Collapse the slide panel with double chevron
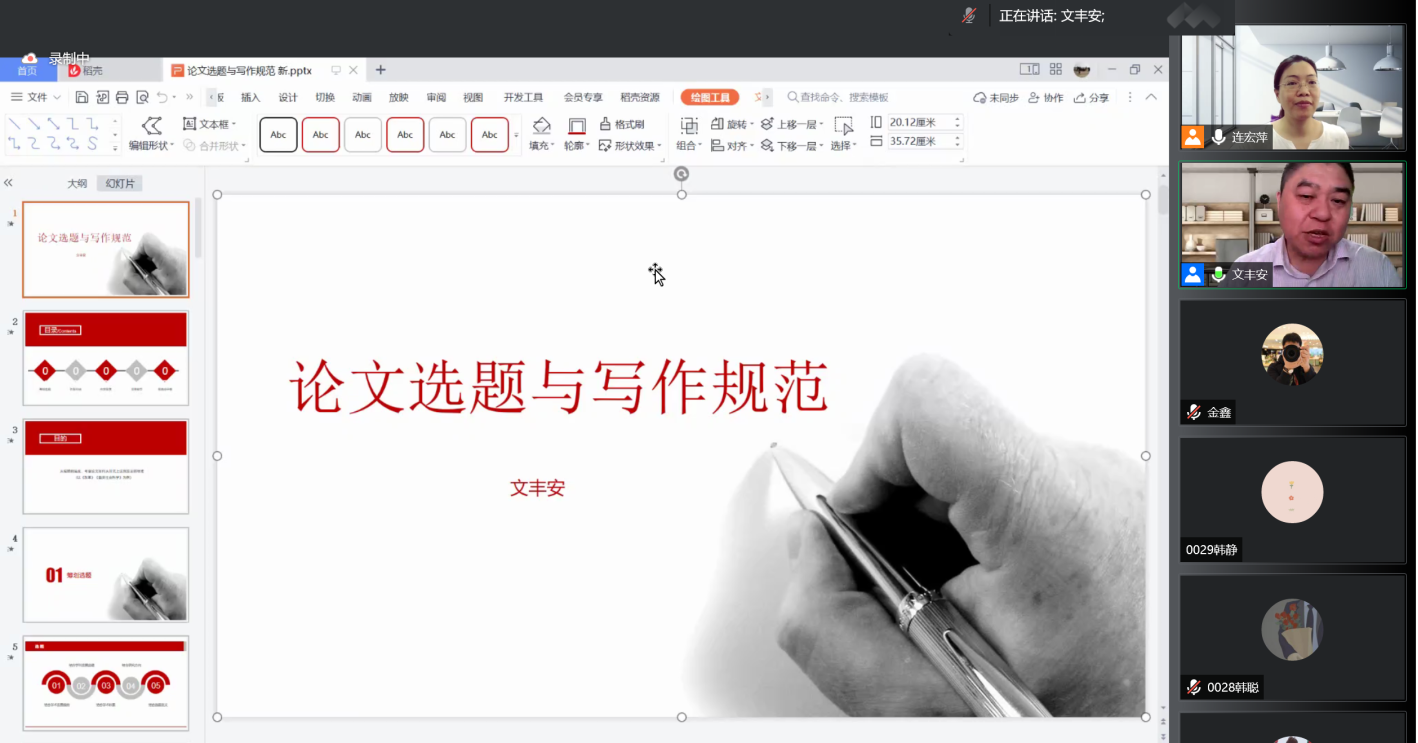This screenshot has width=1418, height=743. tap(8, 183)
